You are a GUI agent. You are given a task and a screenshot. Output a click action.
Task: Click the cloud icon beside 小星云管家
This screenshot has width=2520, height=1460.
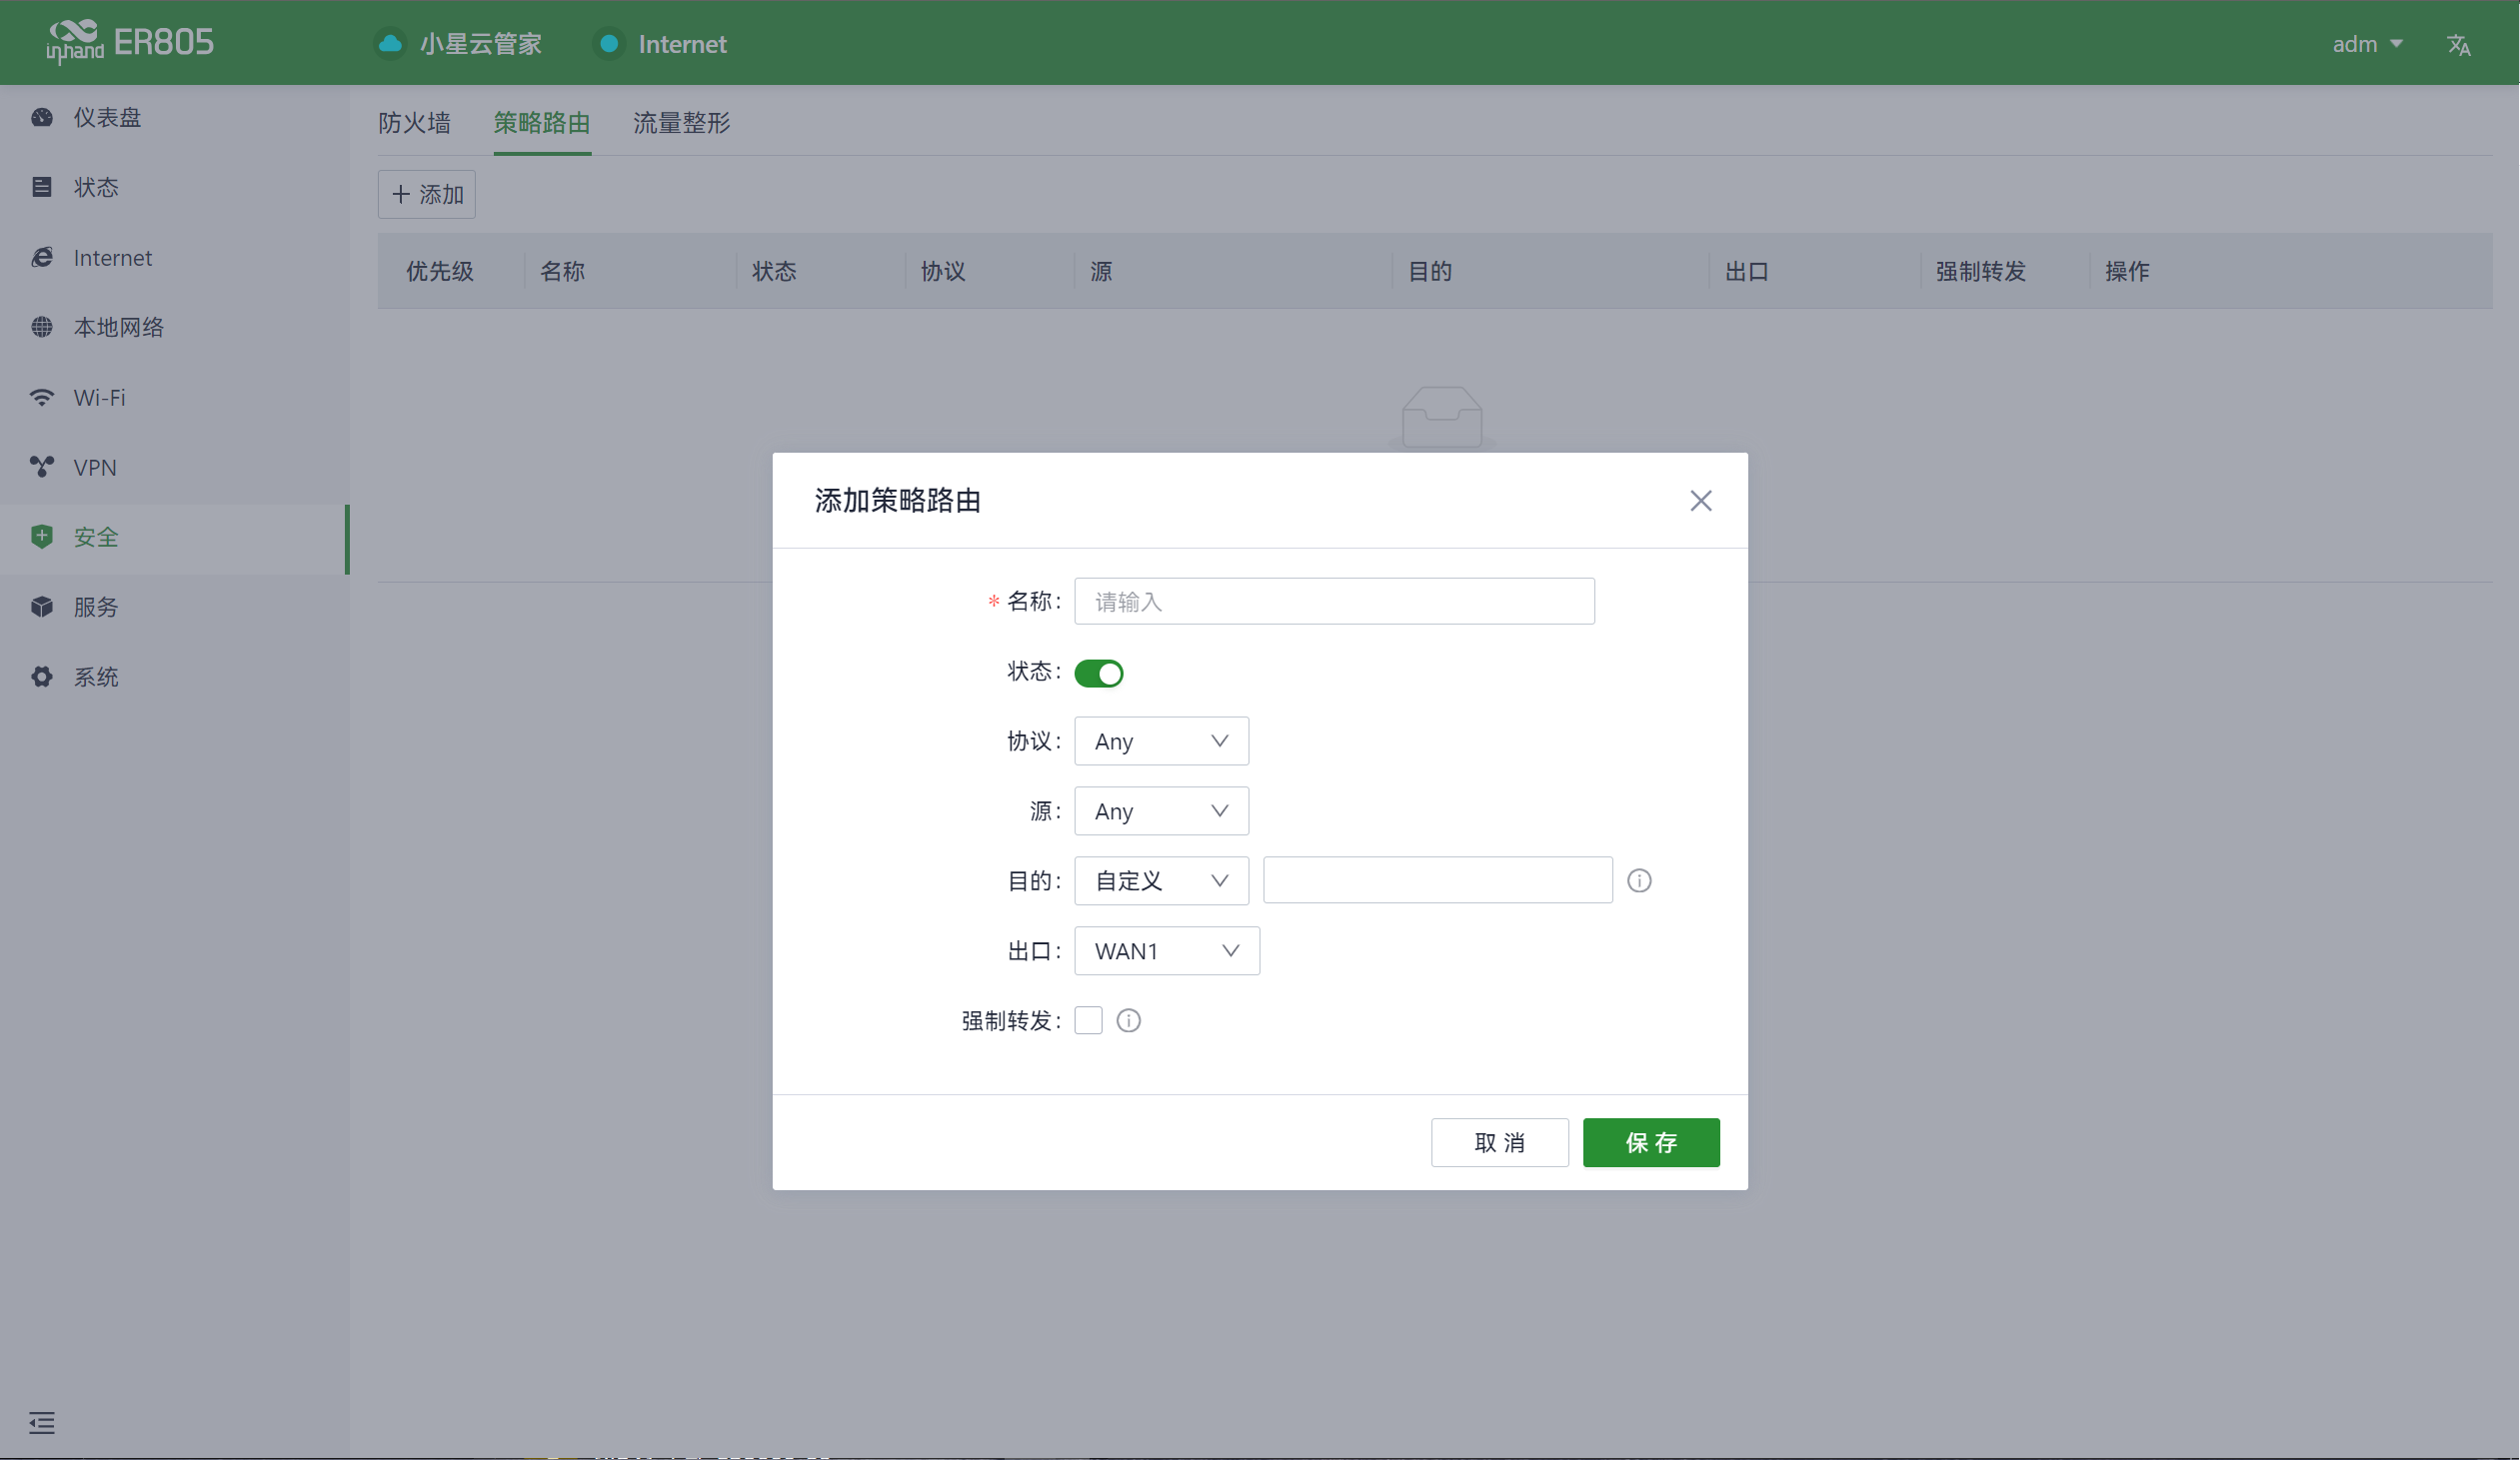(390, 44)
